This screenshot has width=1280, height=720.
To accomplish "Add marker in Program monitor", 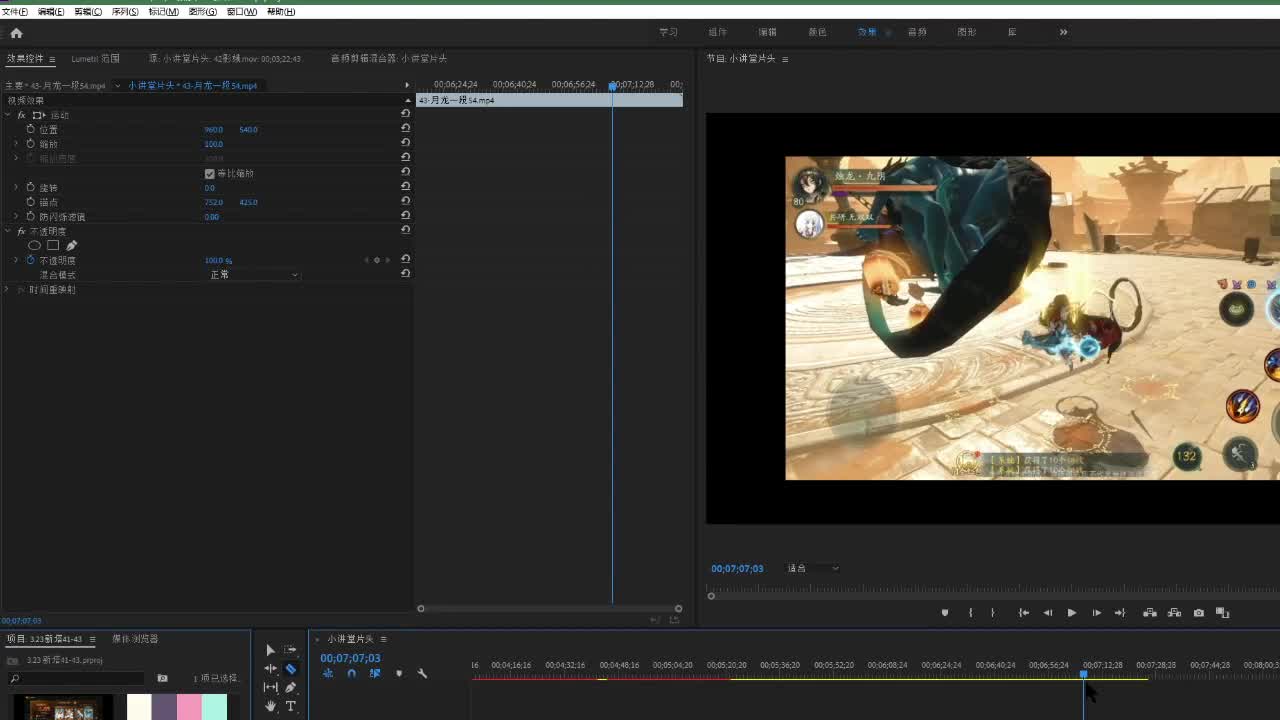I will [945, 613].
